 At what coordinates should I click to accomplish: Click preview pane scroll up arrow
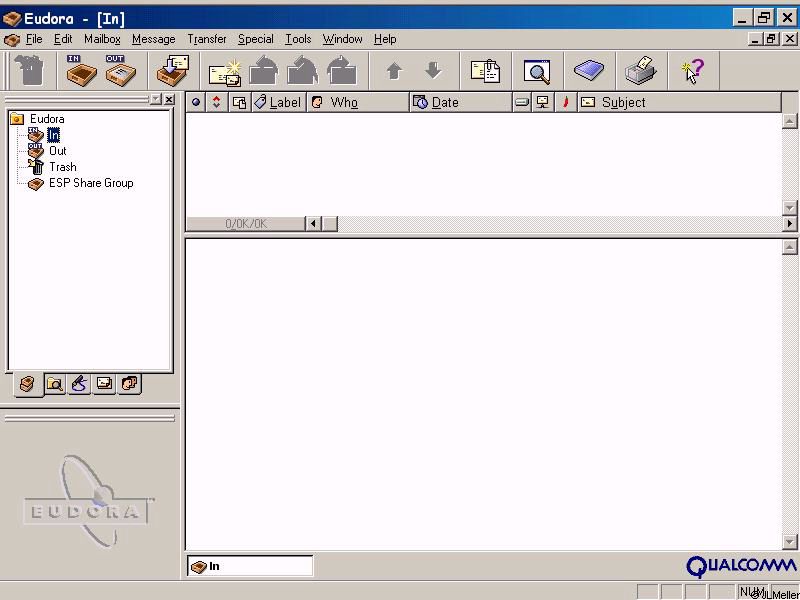789,247
